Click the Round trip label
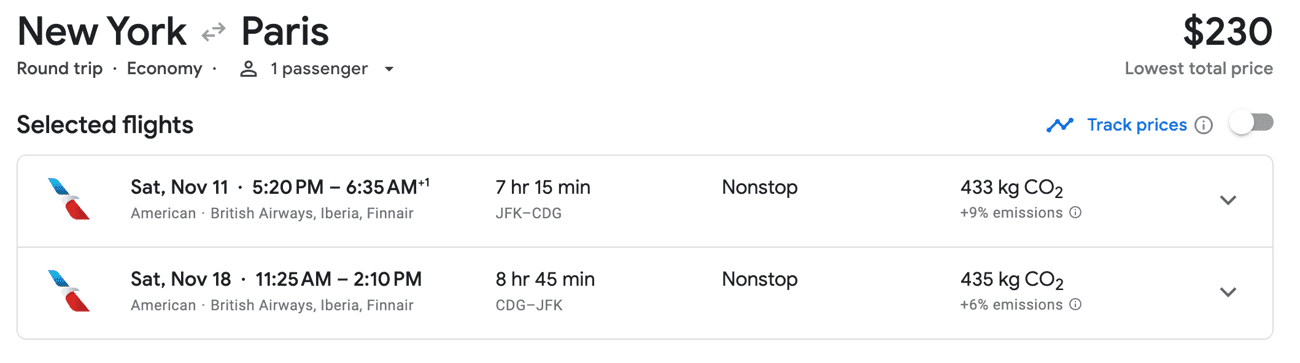 point(60,69)
